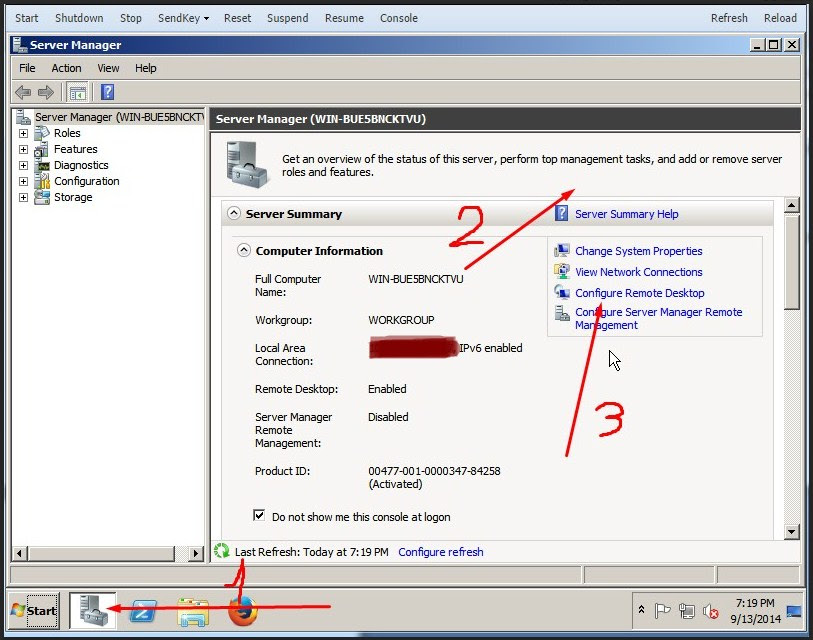Image resolution: width=813 pixels, height=640 pixels.
Task: Click the tree pane scroll left arrow
Action: pos(20,553)
